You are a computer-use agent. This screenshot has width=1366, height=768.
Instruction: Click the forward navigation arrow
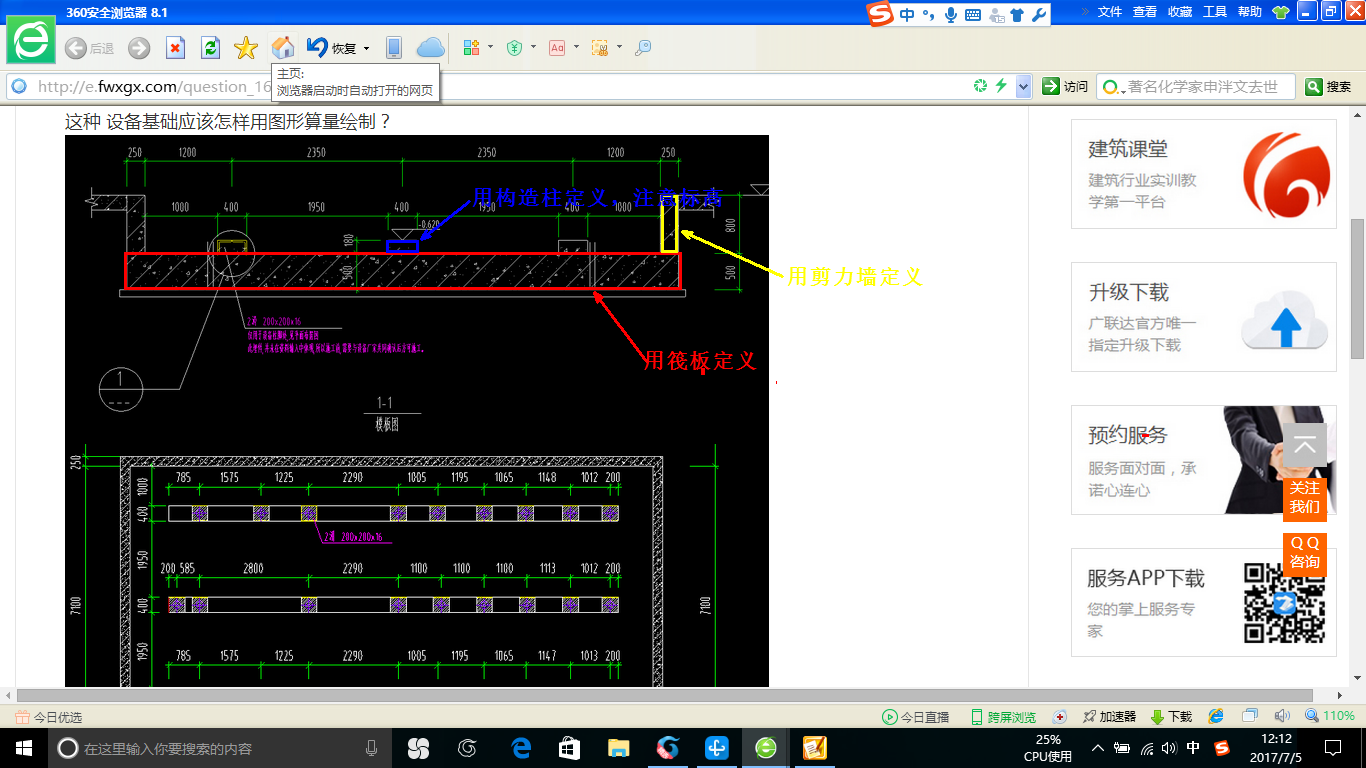tap(139, 48)
